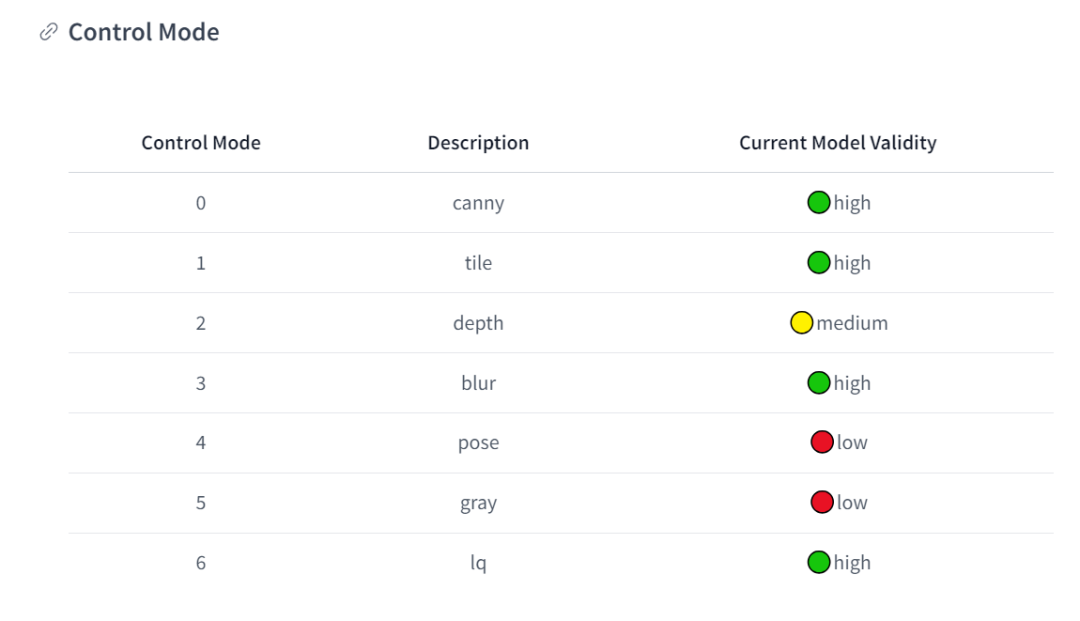Click the Current Model Validity column header
This screenshot has width=1080, height=621.
coord(838,143)
